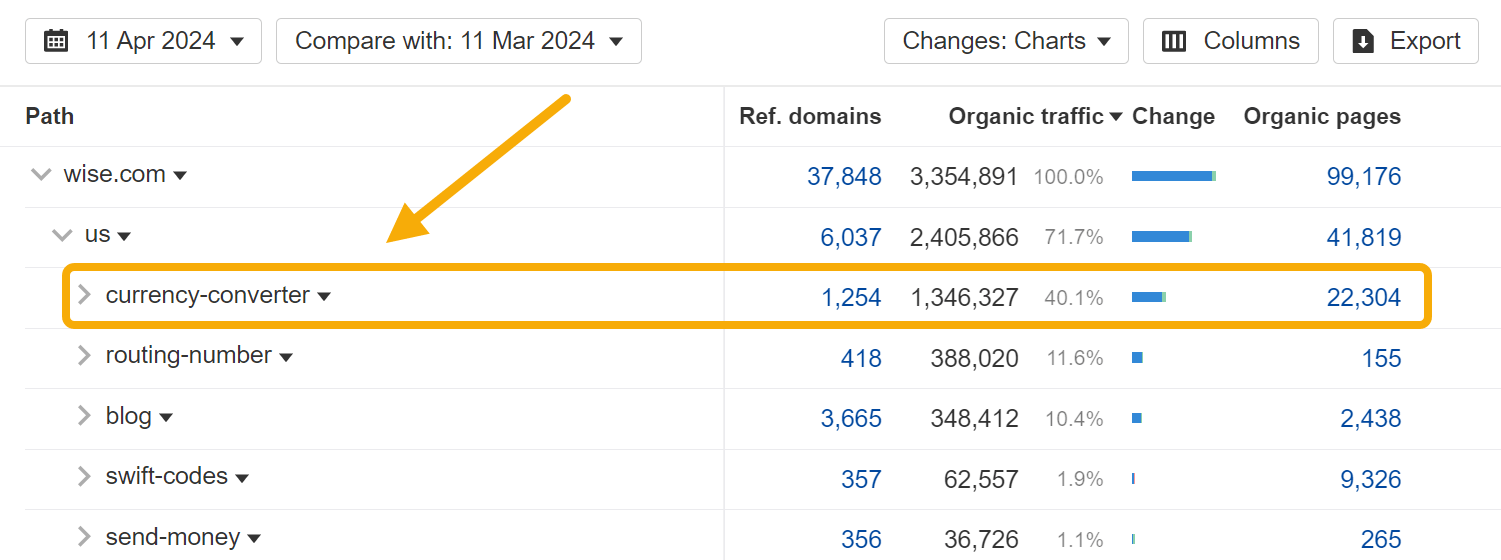Click the Export download icon
The height and width of the screenshot is (560, 1501).
(x=1363, y=41)
